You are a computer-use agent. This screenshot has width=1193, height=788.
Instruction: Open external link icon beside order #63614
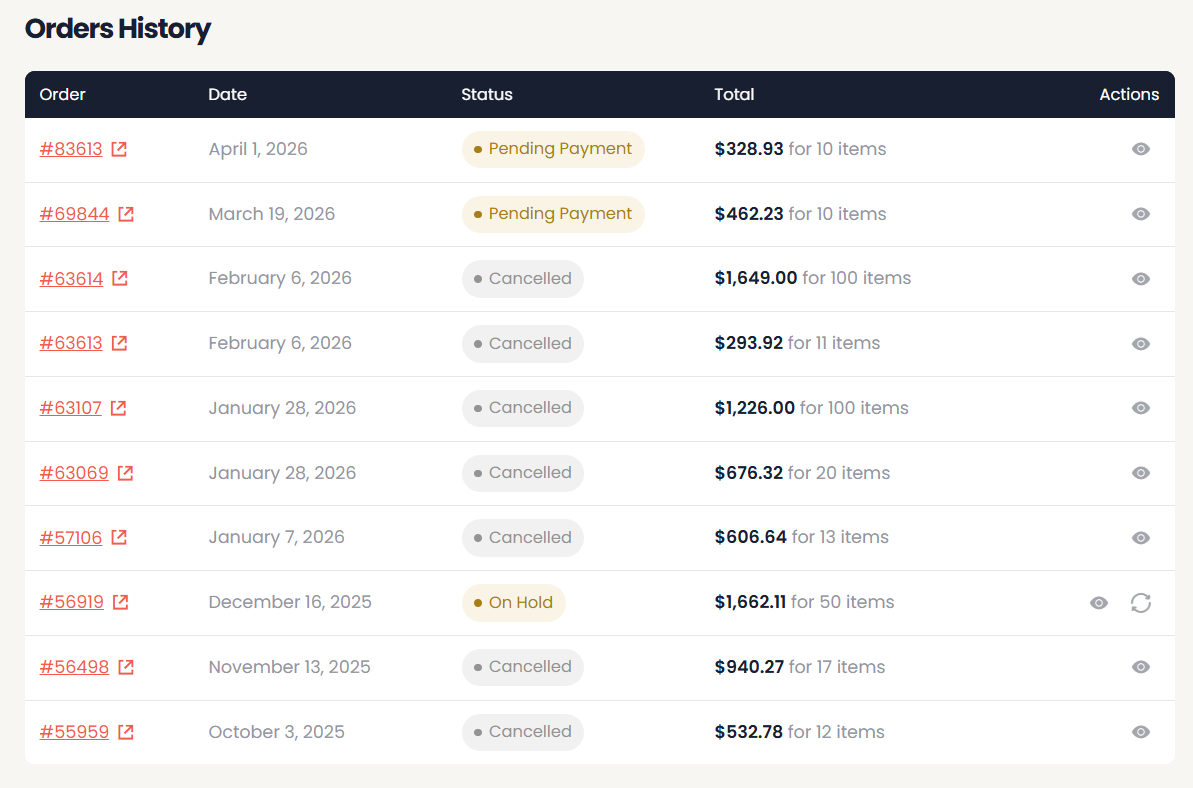coord(120,278)
